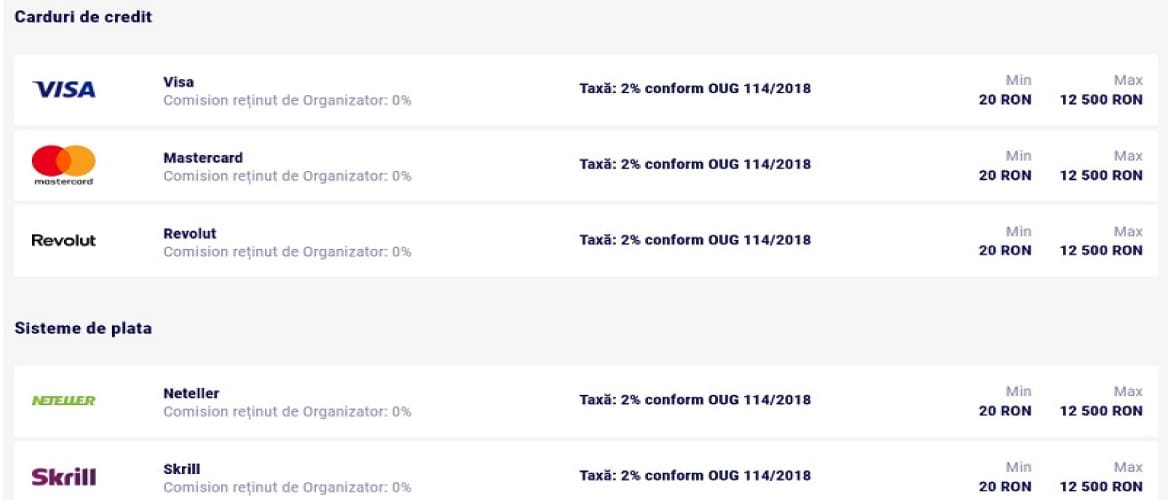Image resolution: width=1170 pixels, height=500 pixels.
Task: Click Neteller's 20 RON minimum value
Action: [x=1005, y=410]
